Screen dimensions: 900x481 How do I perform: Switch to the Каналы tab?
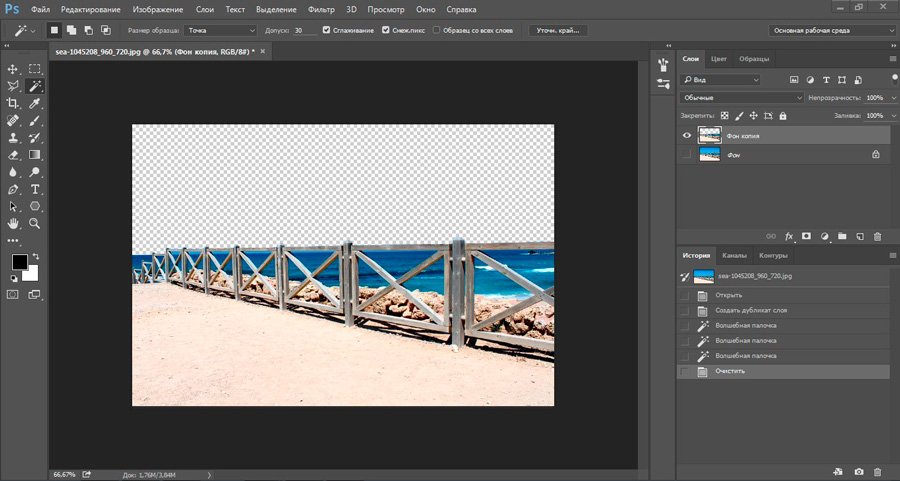(734, 255)
